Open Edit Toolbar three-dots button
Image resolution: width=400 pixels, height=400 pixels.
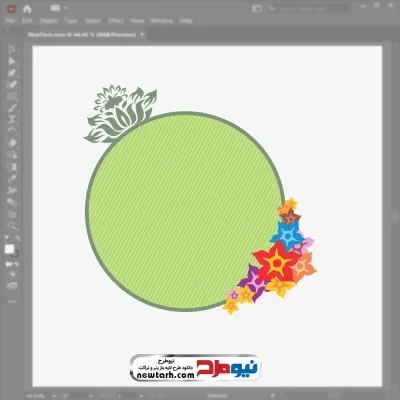(12, 302)
